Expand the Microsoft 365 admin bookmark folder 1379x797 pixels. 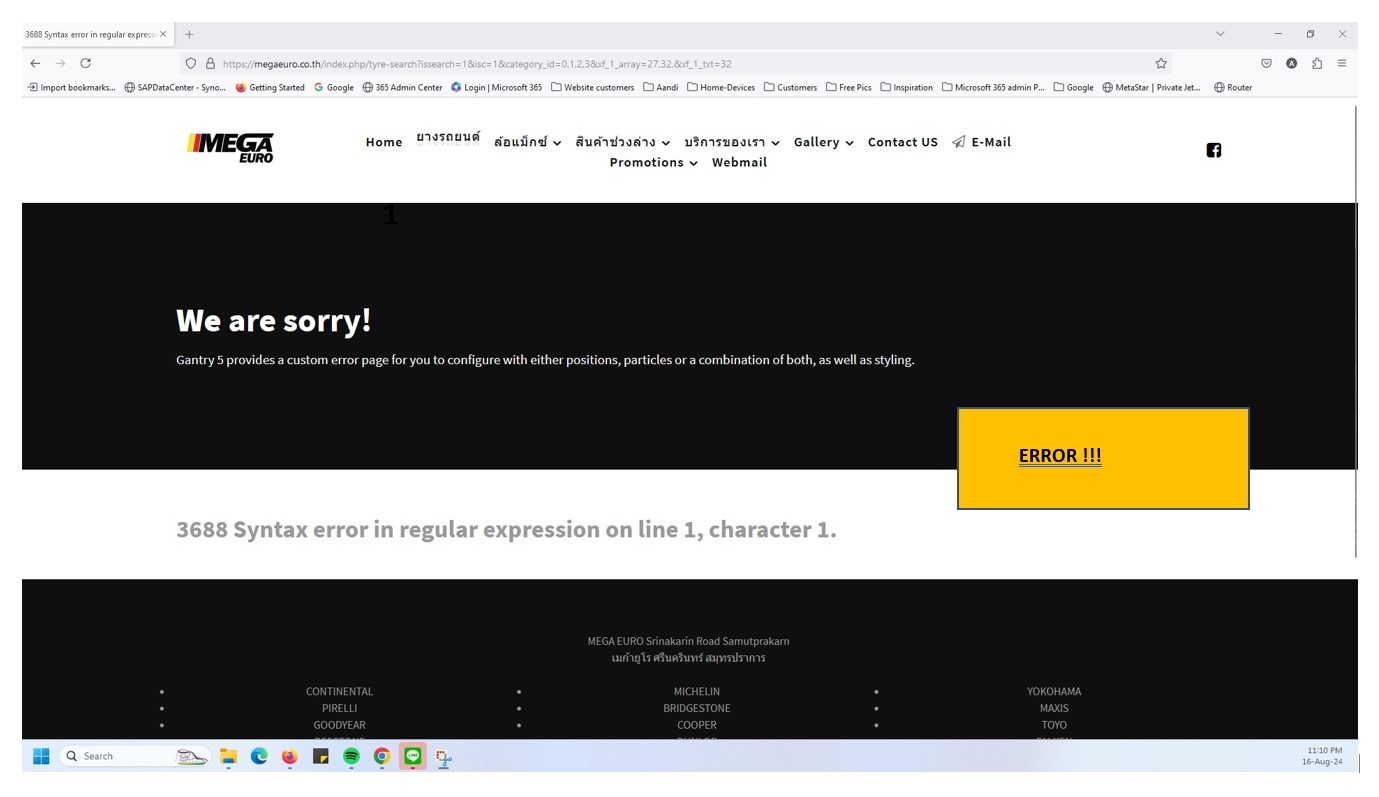(993, 87)
